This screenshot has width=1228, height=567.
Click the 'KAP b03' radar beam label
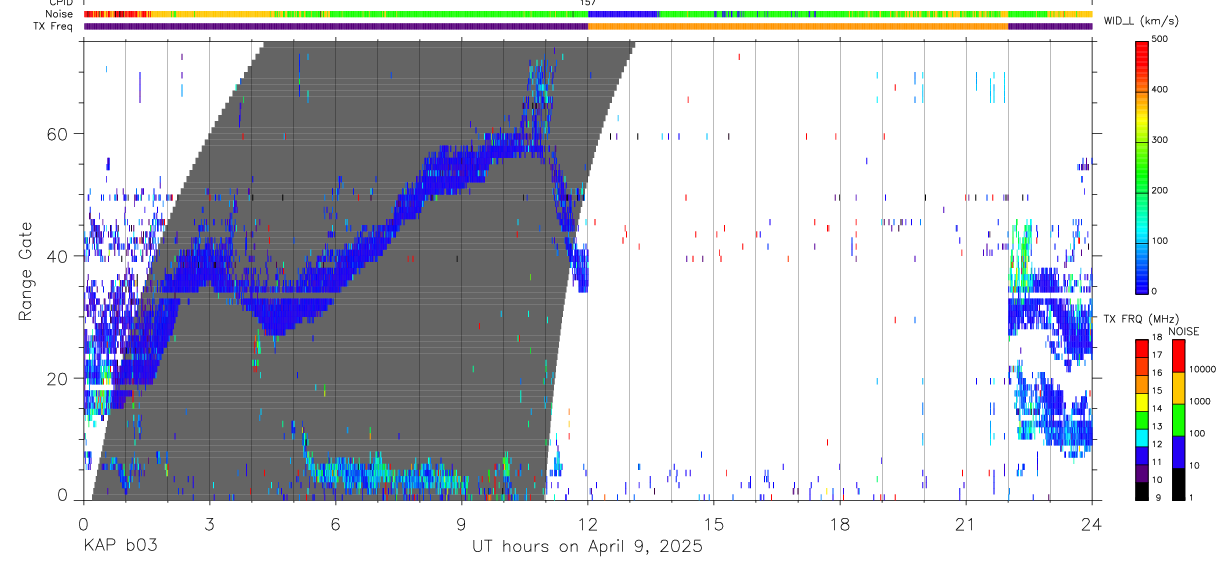pyautogui.click(x=119, y=547)
